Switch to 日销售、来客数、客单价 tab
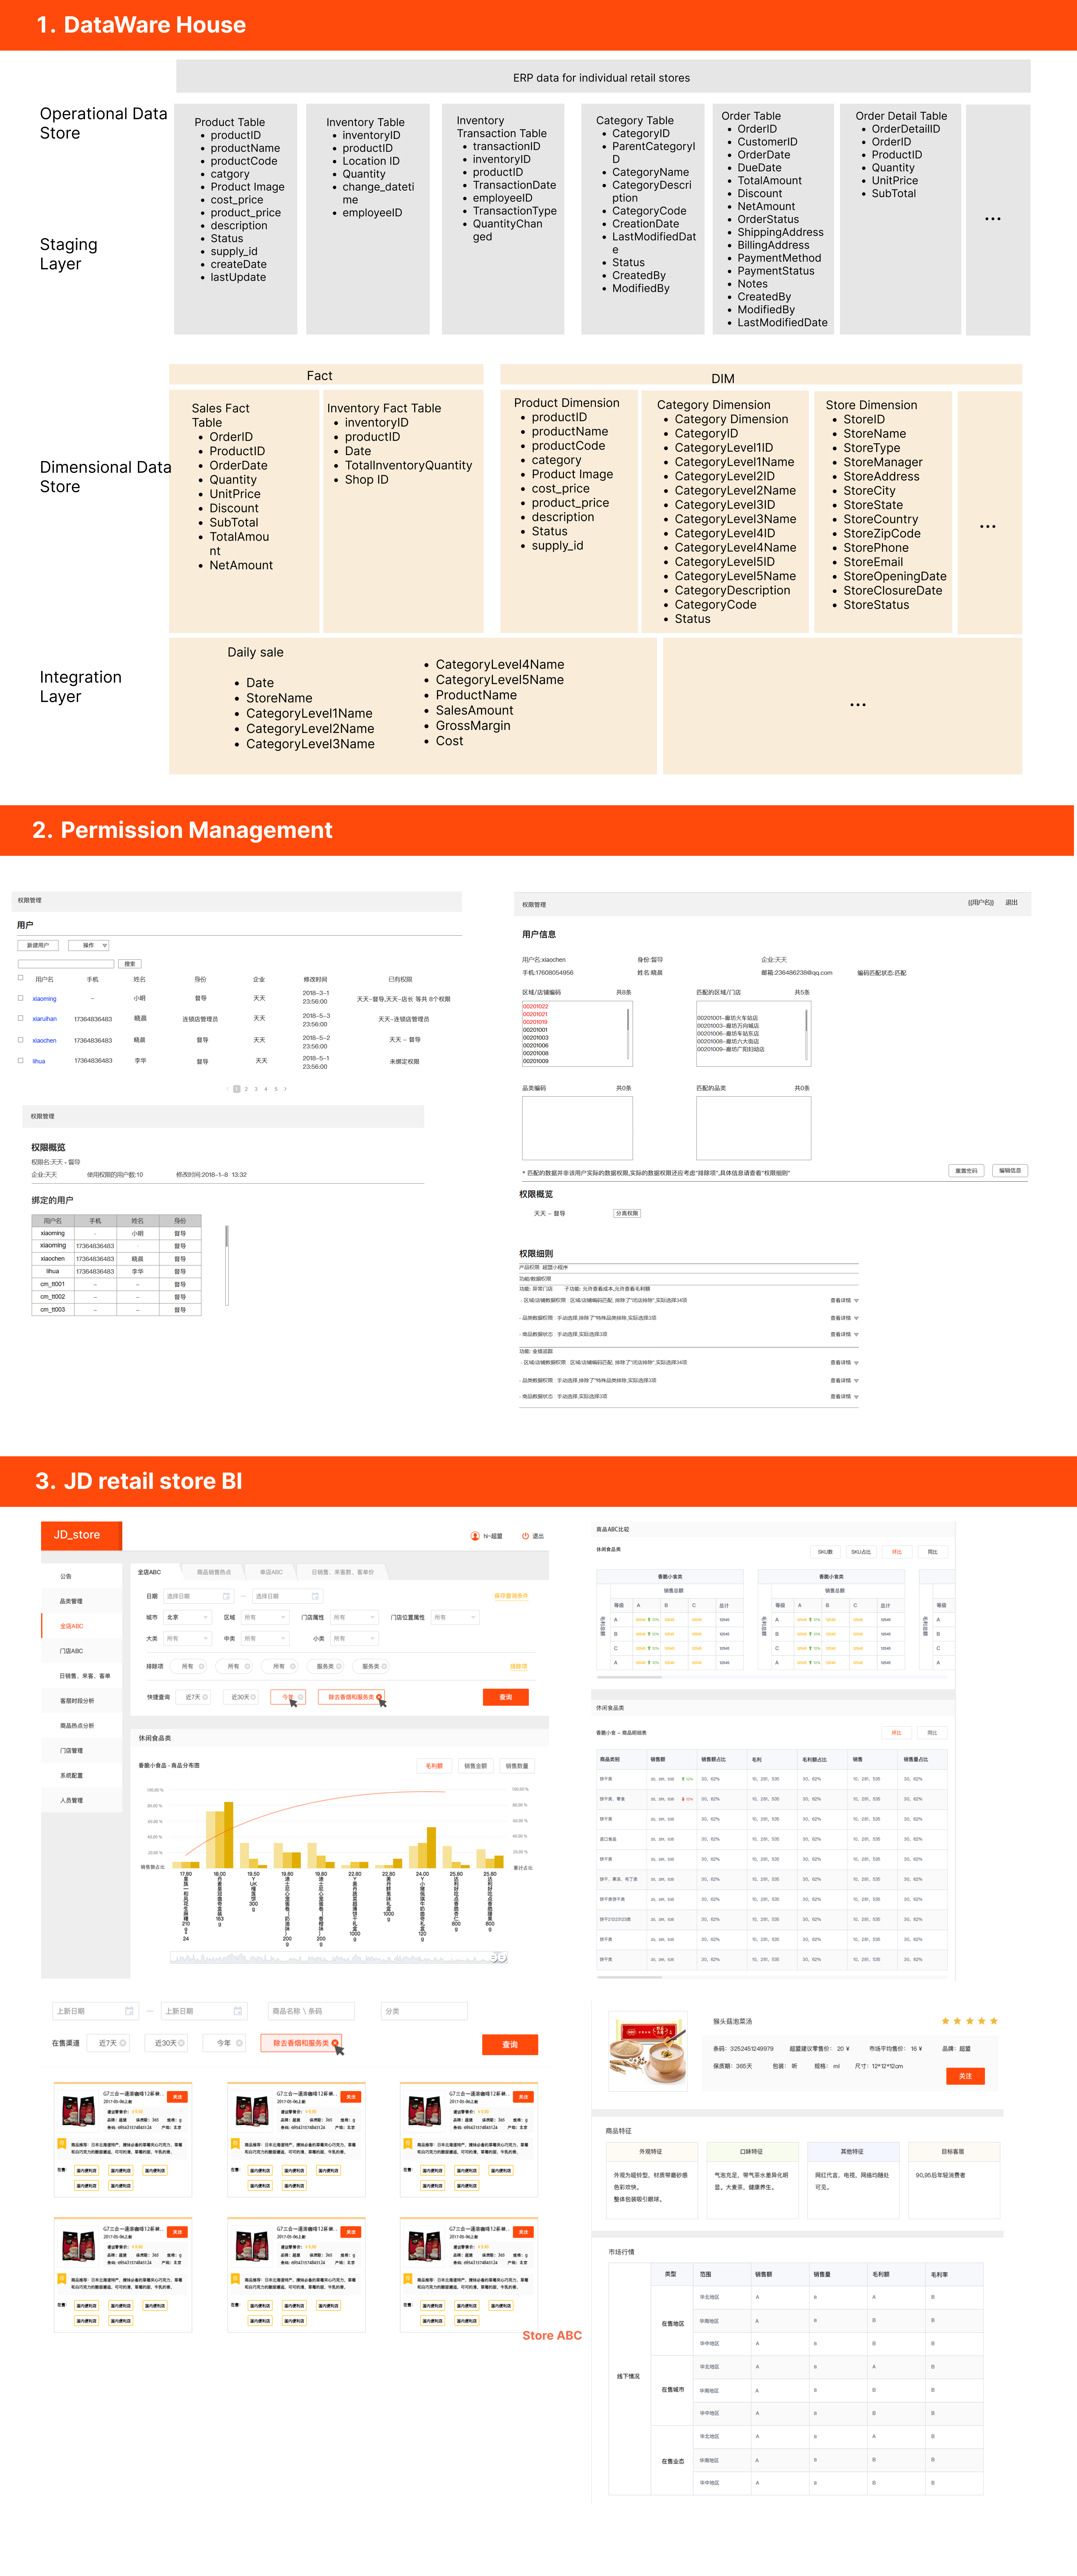 click(343, 1572)
